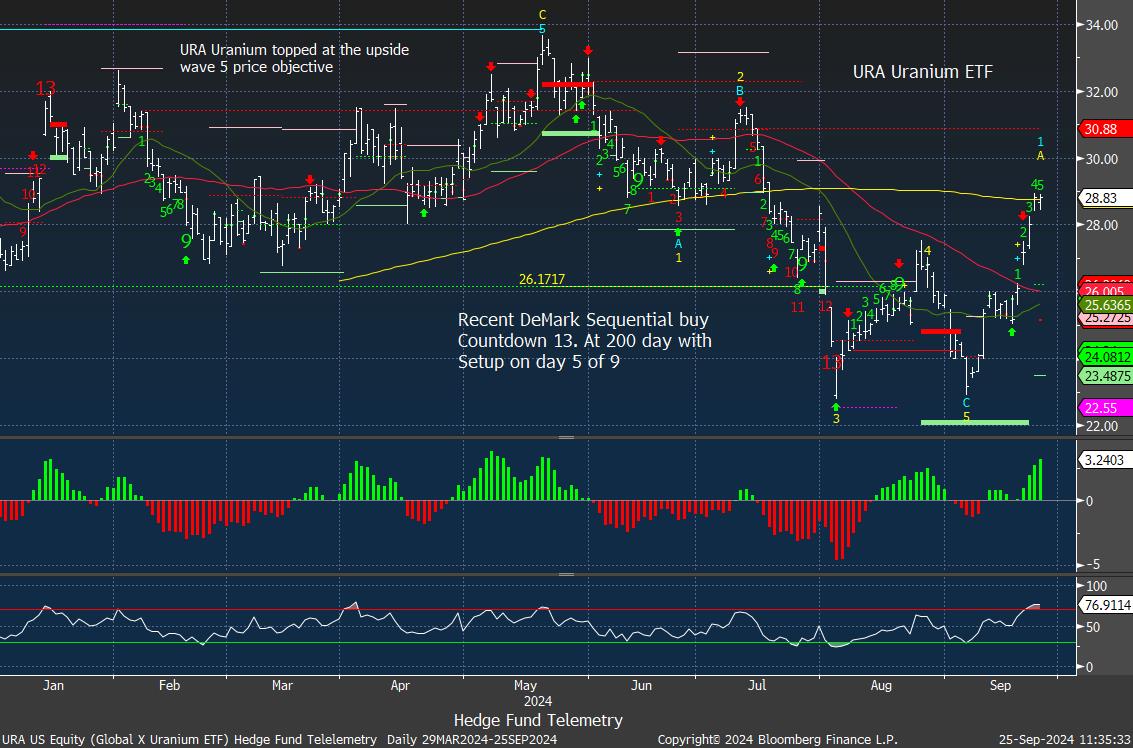The height and width of the screenshot is (748, 1133).
Task: Select the large green 9 setup marker in February
Action: pyautogui.click(x=186, y=241)
